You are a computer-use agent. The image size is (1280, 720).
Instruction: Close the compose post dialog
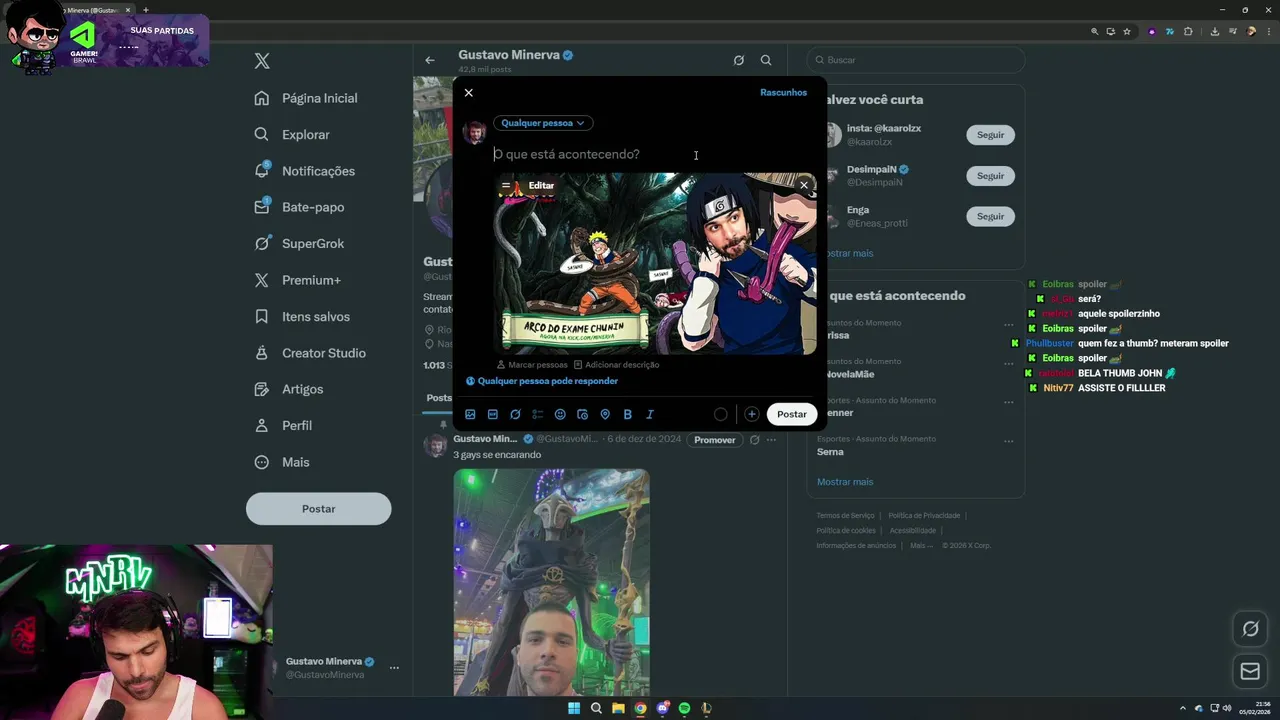tap(468, 93)
